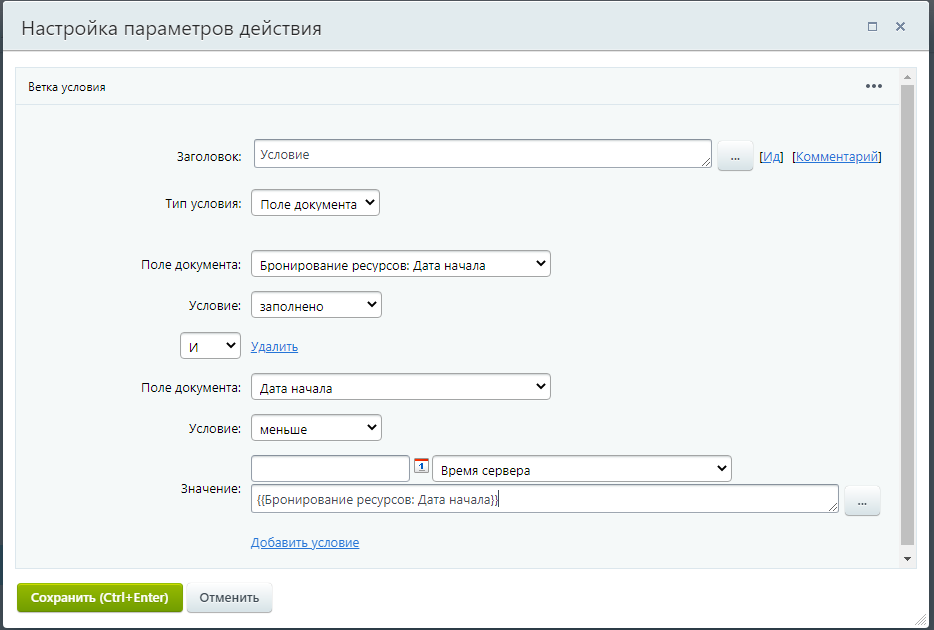Click the Ветка условия section header
The height and width of the screenshot is (630, 934).
(x=457, y=87)
